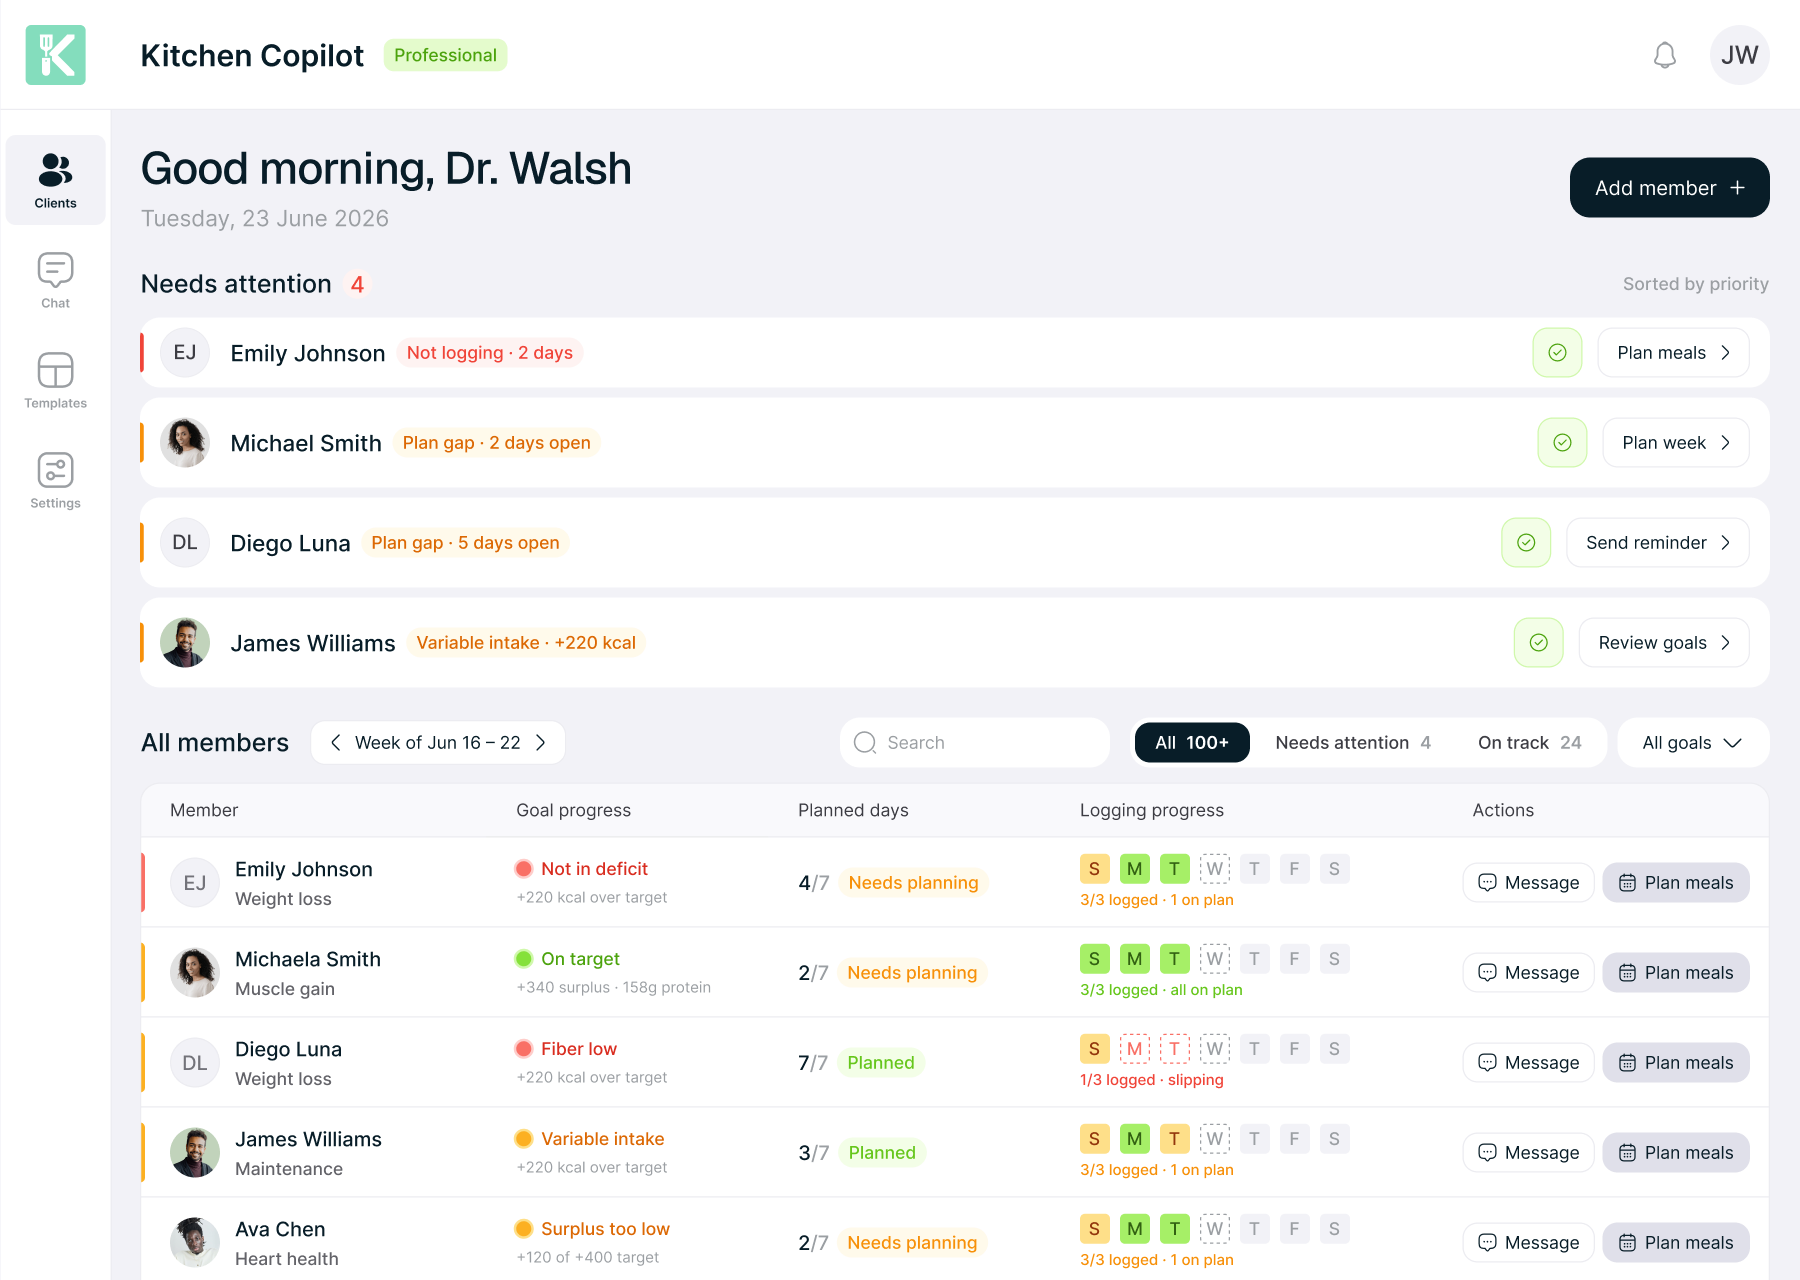Screen dimensions: 1800x1280
Task: Focus the member Search field
Action: click(x=975, y=743)
